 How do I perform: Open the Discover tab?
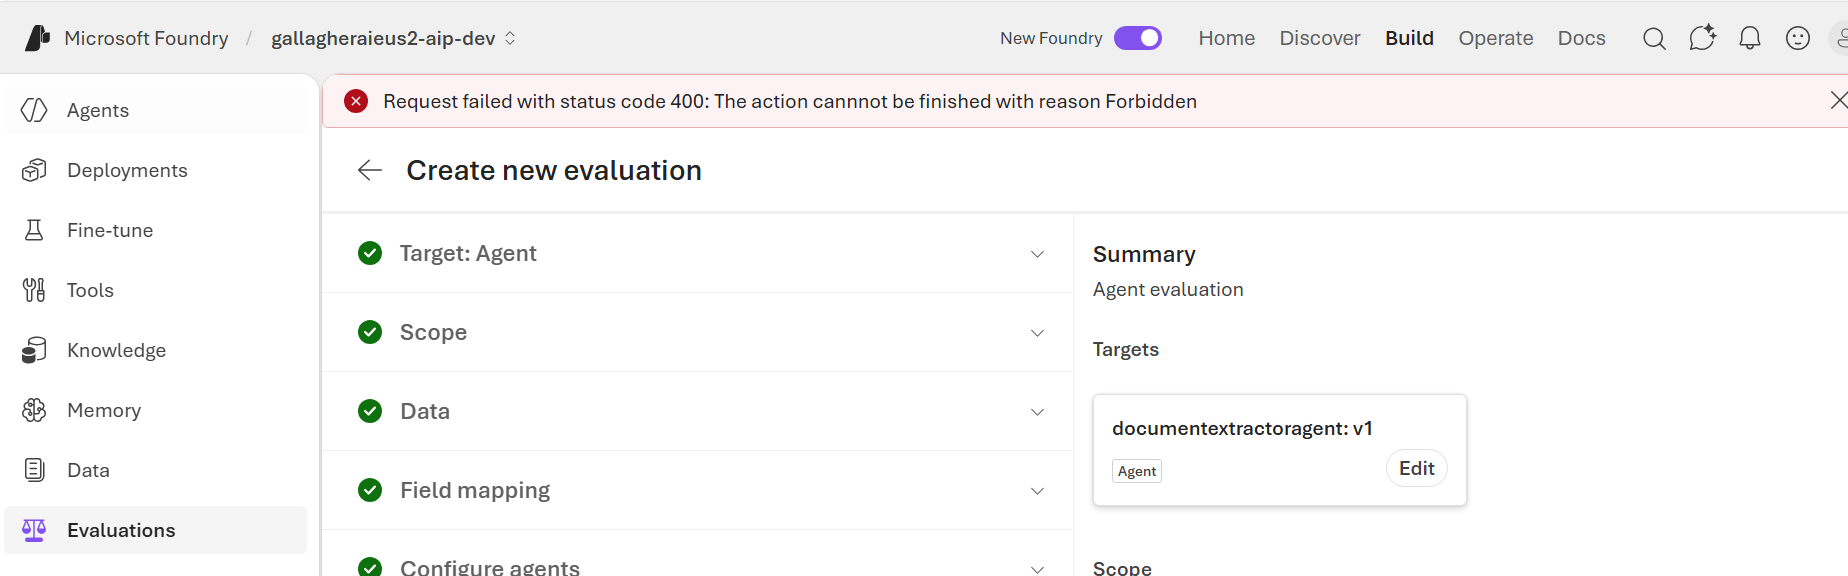tap(1319, 38)
